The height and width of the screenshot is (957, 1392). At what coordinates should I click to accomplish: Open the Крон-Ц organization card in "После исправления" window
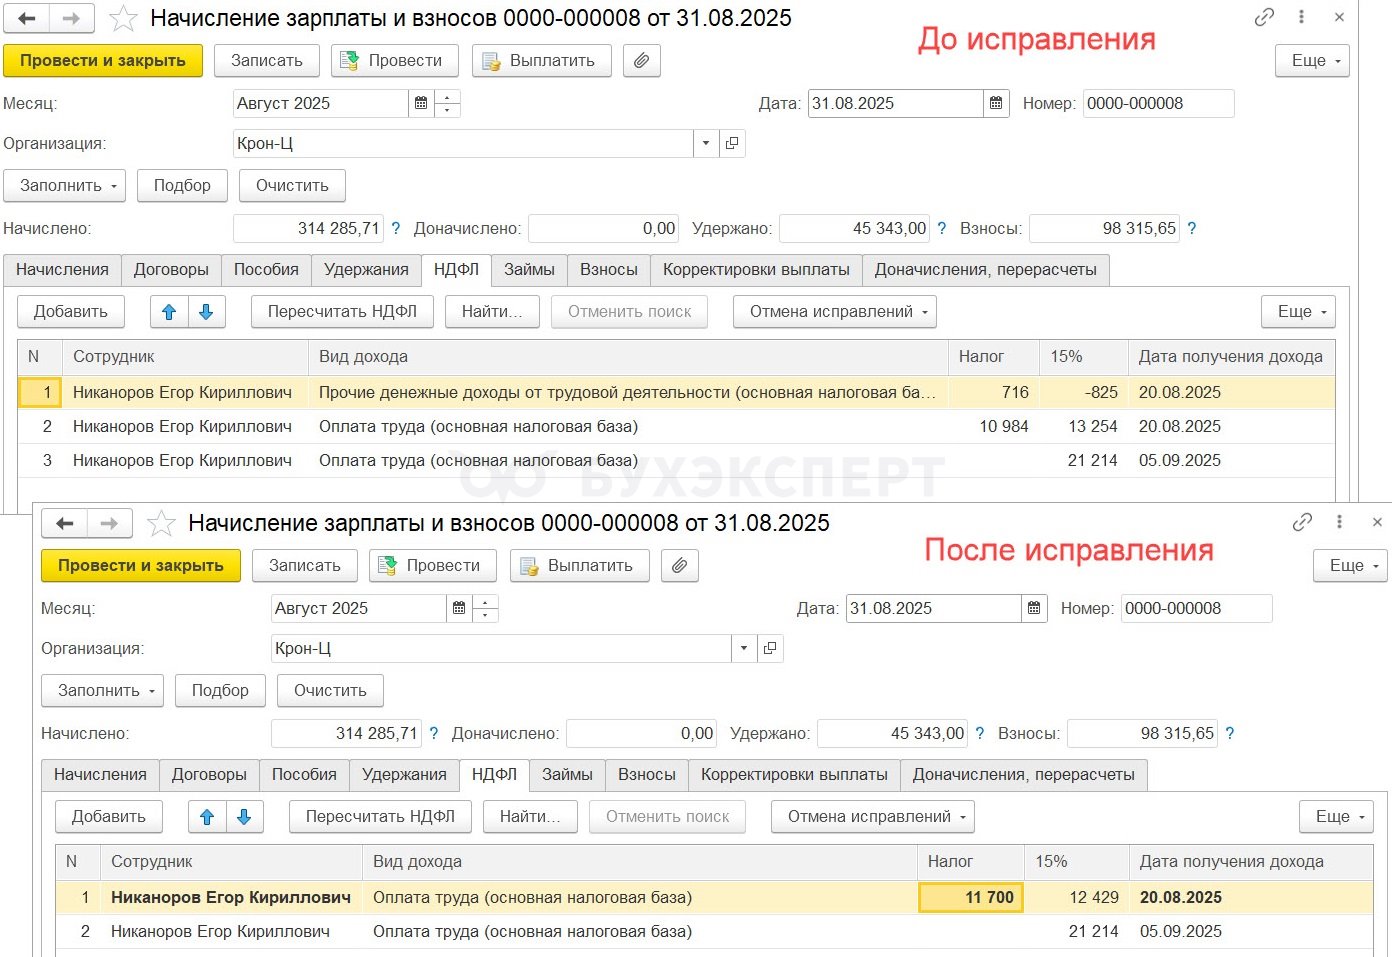click(770, 648)
